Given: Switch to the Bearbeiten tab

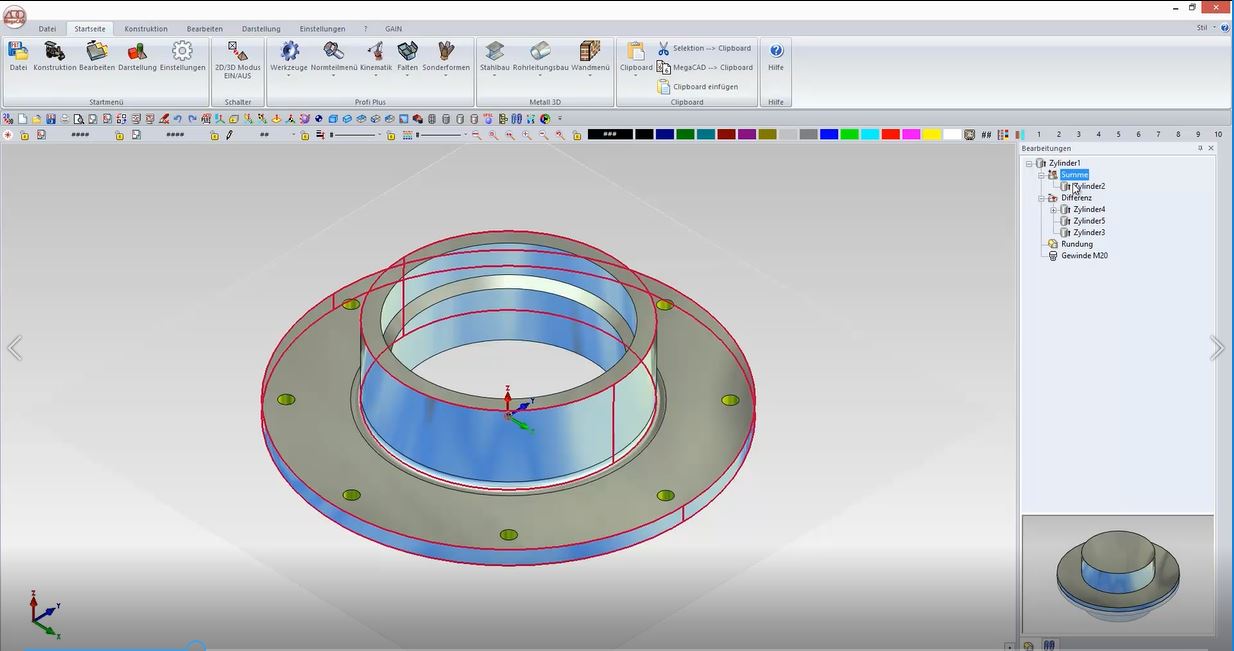Looking at the screenshot, I should click(x=205, y=29).
